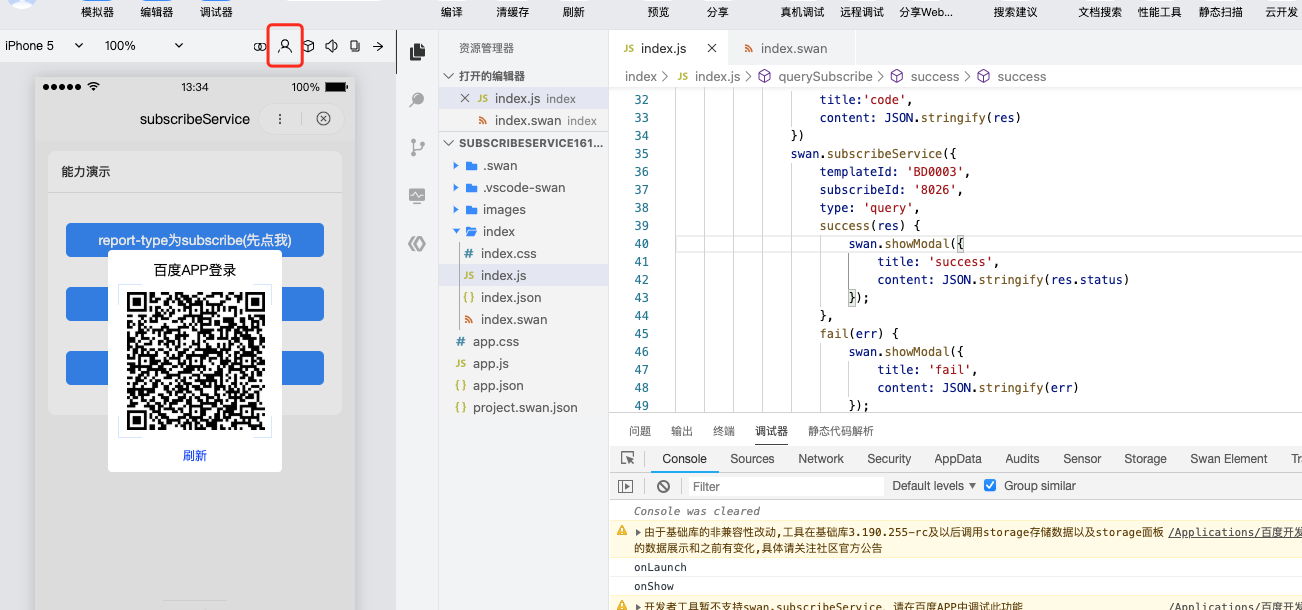Switch to the Audits devtools tab

[x=1022, y=459]
